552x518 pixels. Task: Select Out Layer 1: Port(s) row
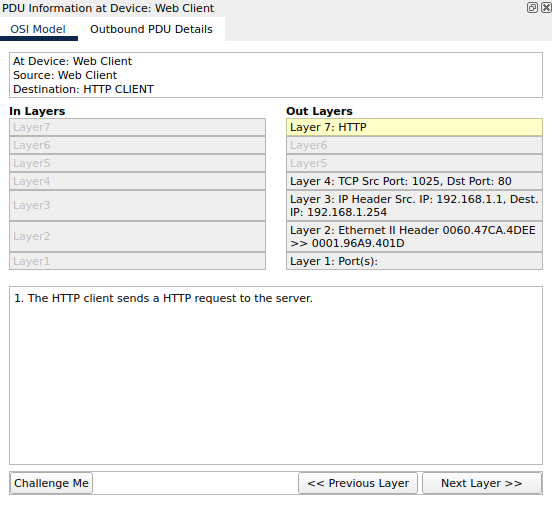[x=414, y=261]
